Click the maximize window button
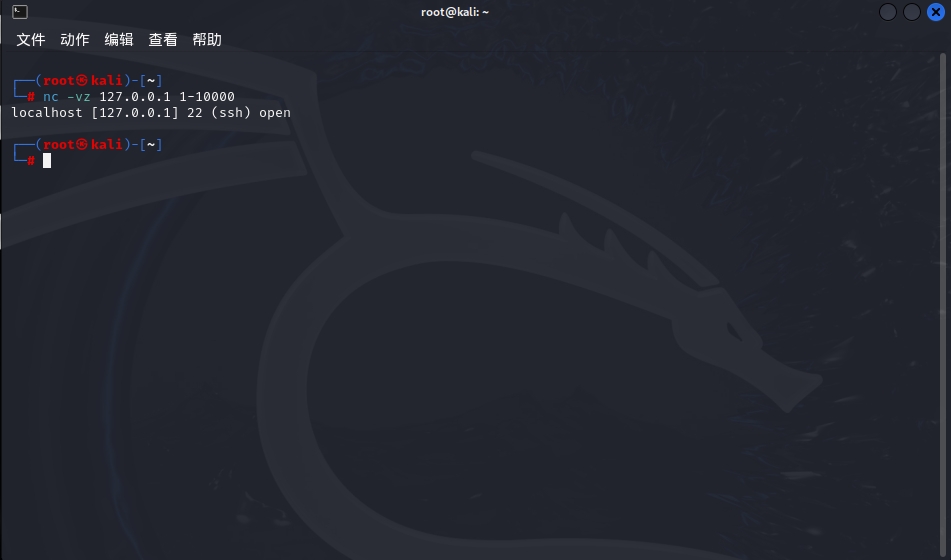 [x=912, y=12]
